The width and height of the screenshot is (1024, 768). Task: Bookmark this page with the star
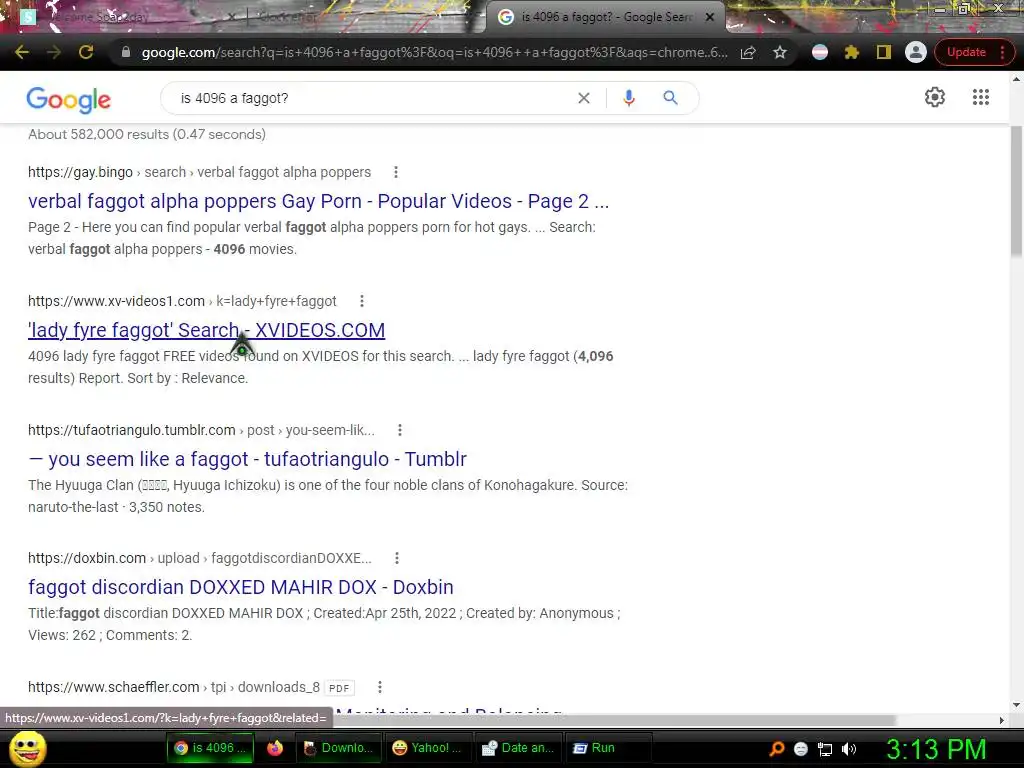(x=780, y=52)
